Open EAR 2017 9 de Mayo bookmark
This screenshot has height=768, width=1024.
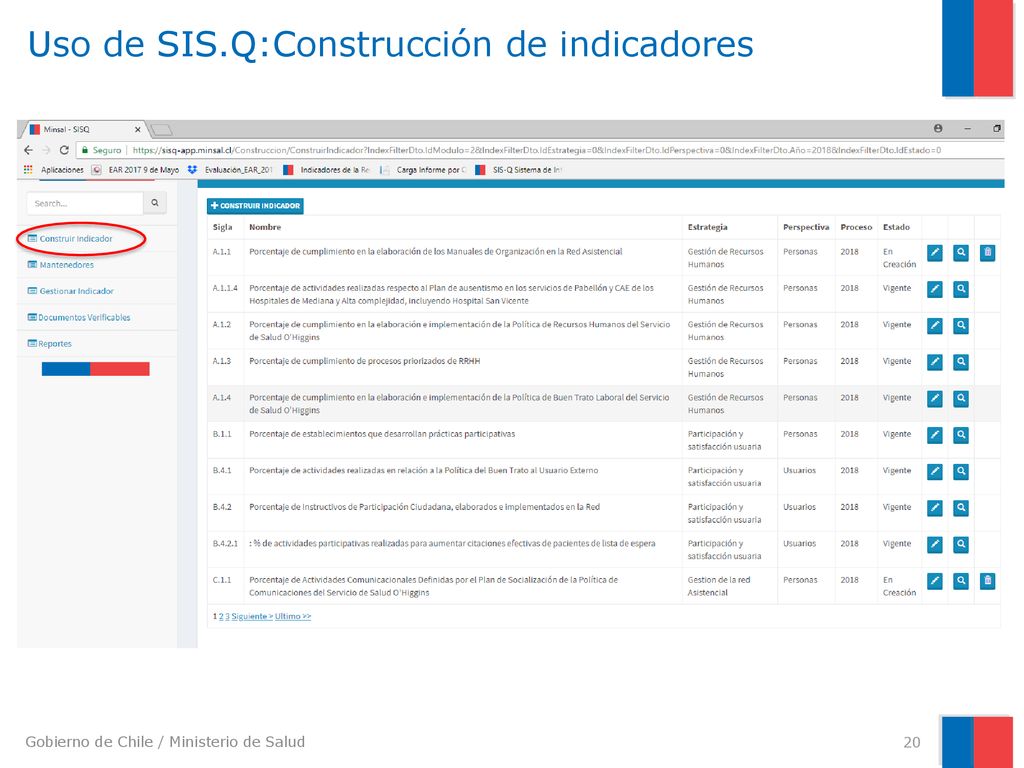(x=135, y=170)
